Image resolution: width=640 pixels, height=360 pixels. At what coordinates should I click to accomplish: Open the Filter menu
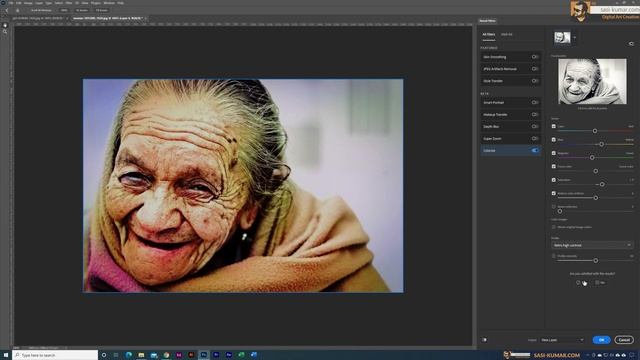pyautogui.click(x=69, y=3)
